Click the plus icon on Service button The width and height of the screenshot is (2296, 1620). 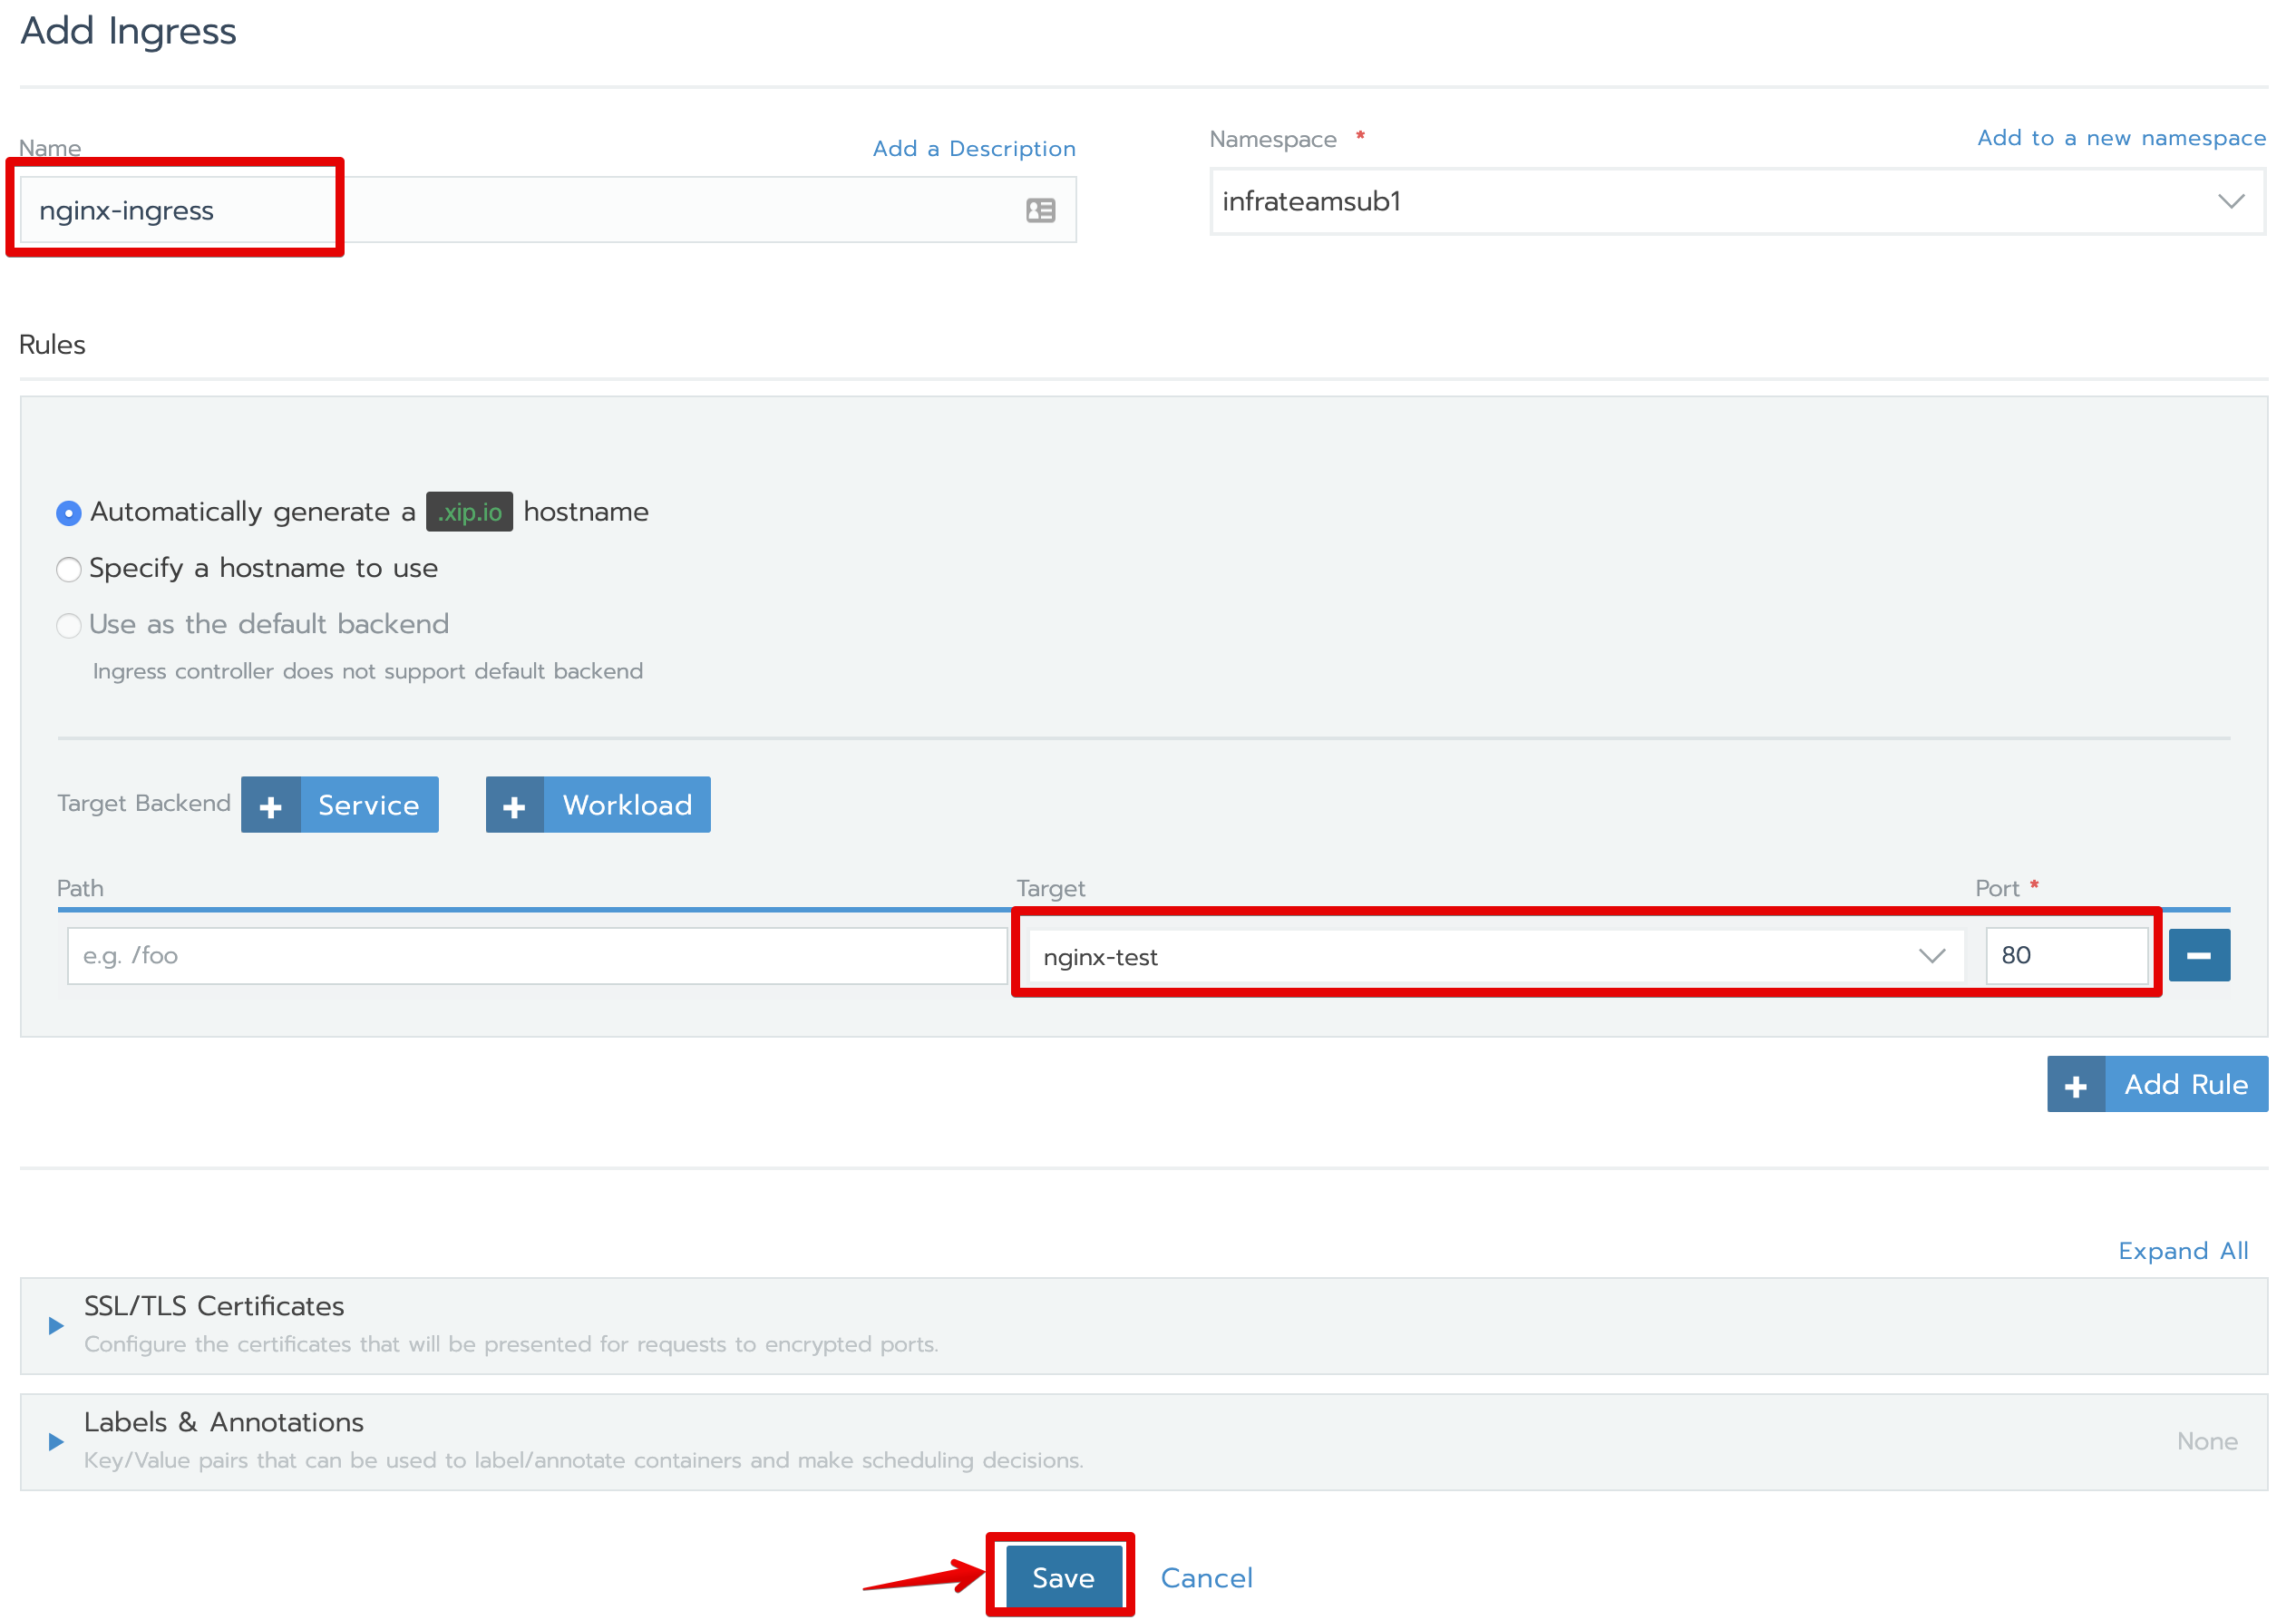[271, 806]
